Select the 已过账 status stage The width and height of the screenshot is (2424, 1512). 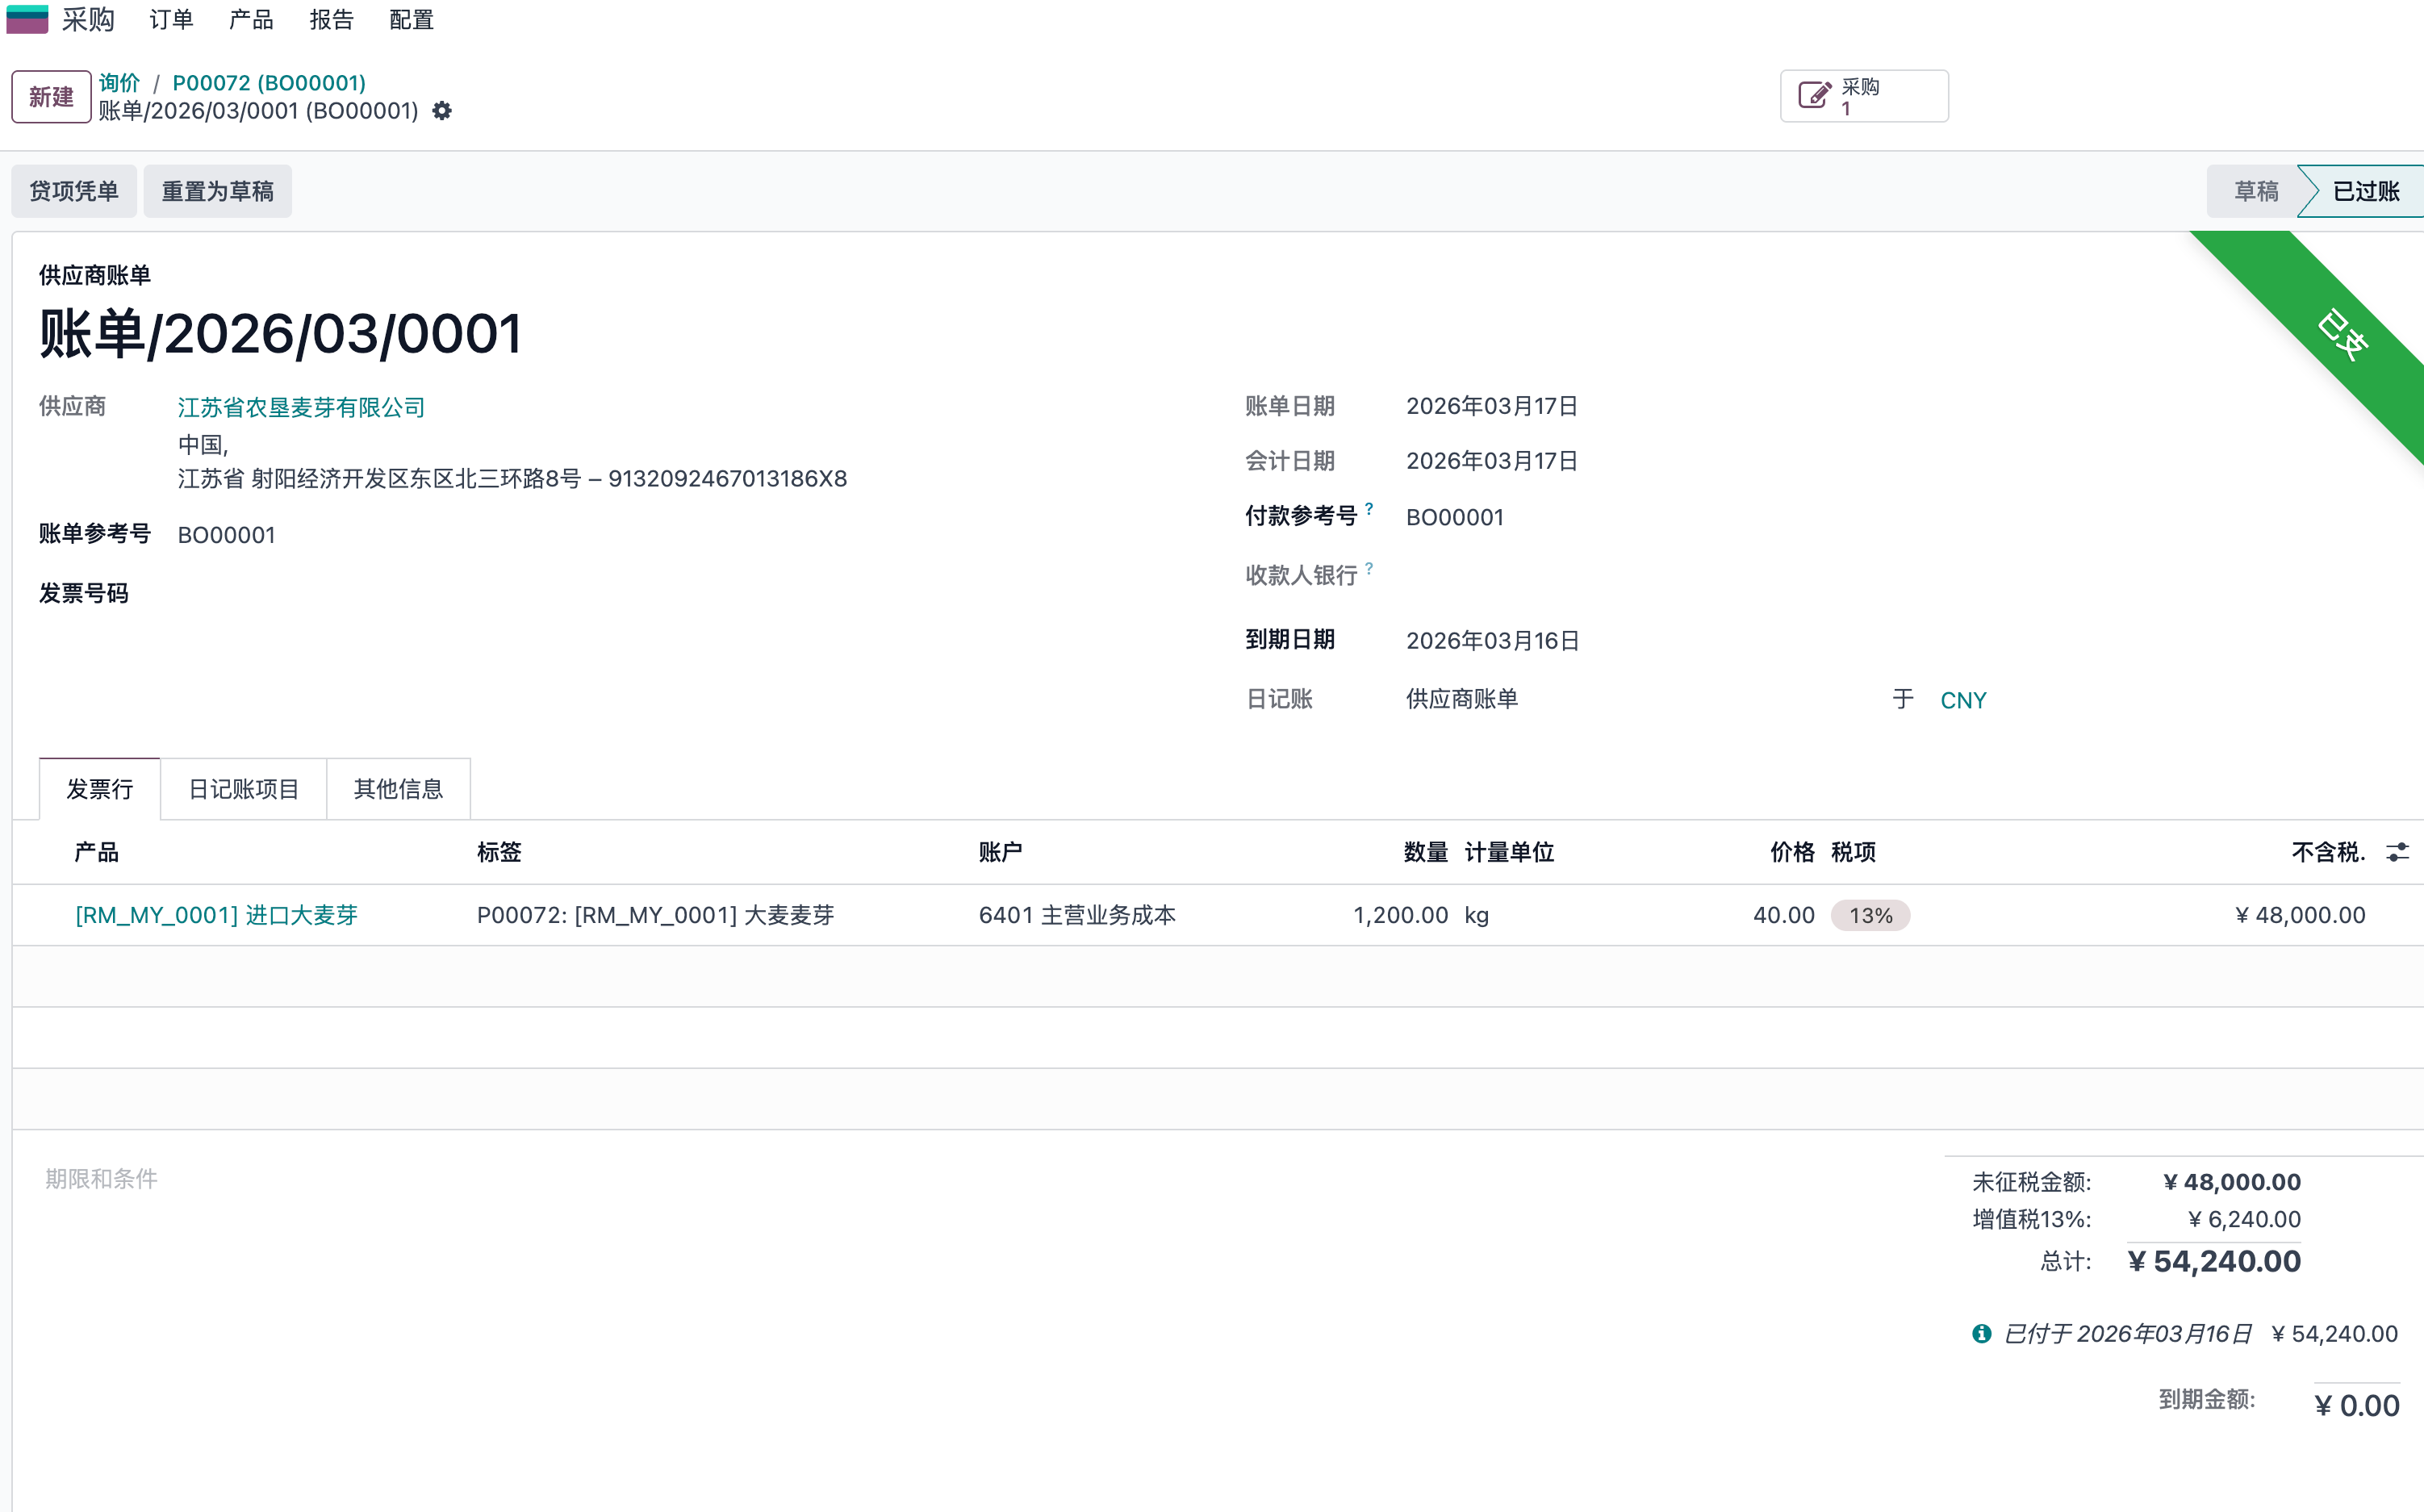(x=2365, y=191)
